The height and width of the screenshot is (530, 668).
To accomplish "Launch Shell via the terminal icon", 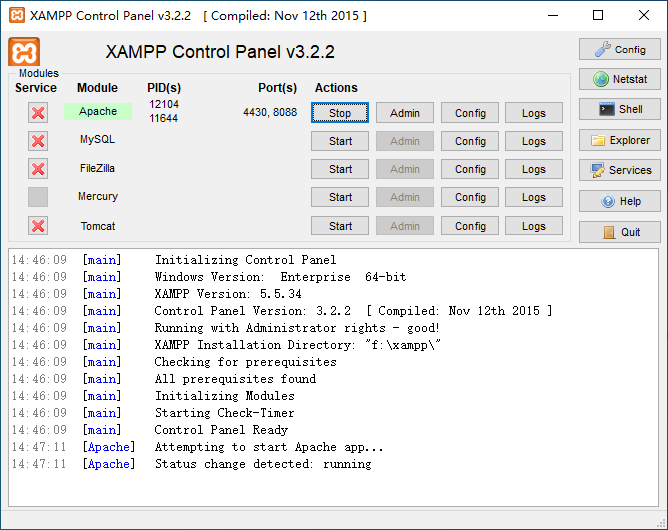I will (619, 109).
